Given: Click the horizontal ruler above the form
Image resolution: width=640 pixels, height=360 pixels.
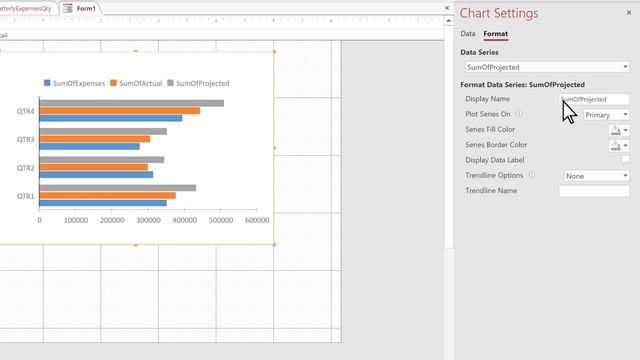Looking at the screenshot, I should (x=222, y=20).
